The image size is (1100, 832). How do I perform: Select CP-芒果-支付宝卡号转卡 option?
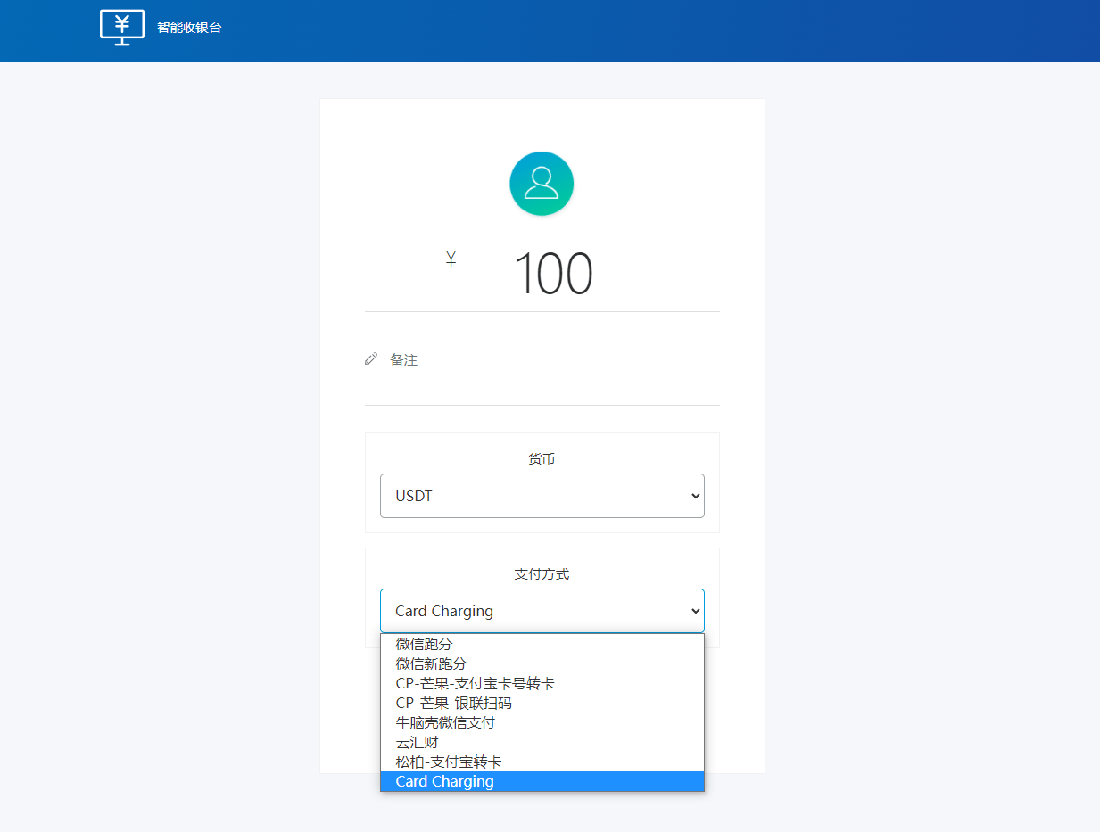click(475, 683)
